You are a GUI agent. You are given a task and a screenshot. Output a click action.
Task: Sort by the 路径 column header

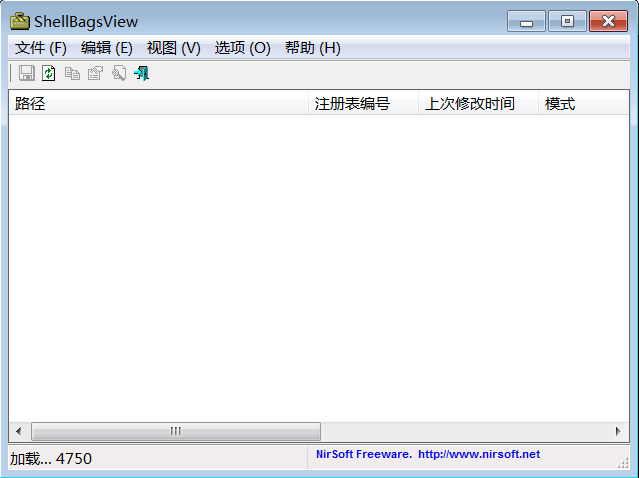[x=158, y=104]
